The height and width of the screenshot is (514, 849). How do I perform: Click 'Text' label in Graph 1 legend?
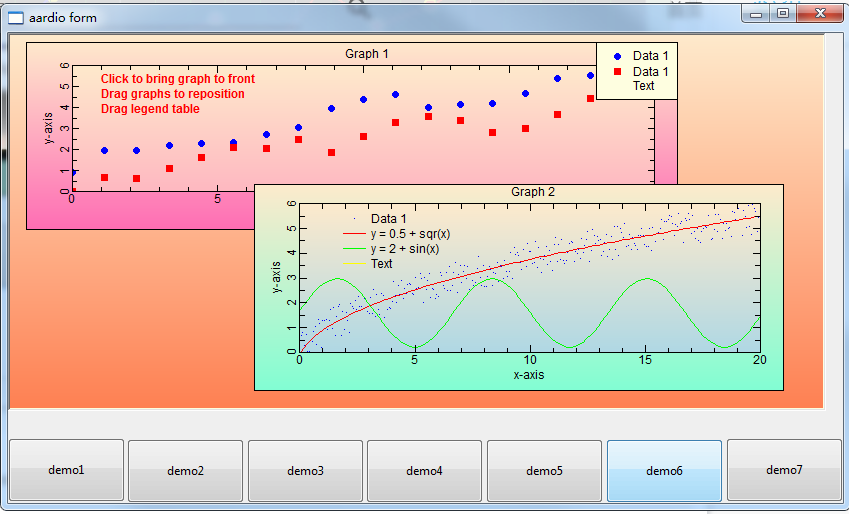tap(643, 86)
